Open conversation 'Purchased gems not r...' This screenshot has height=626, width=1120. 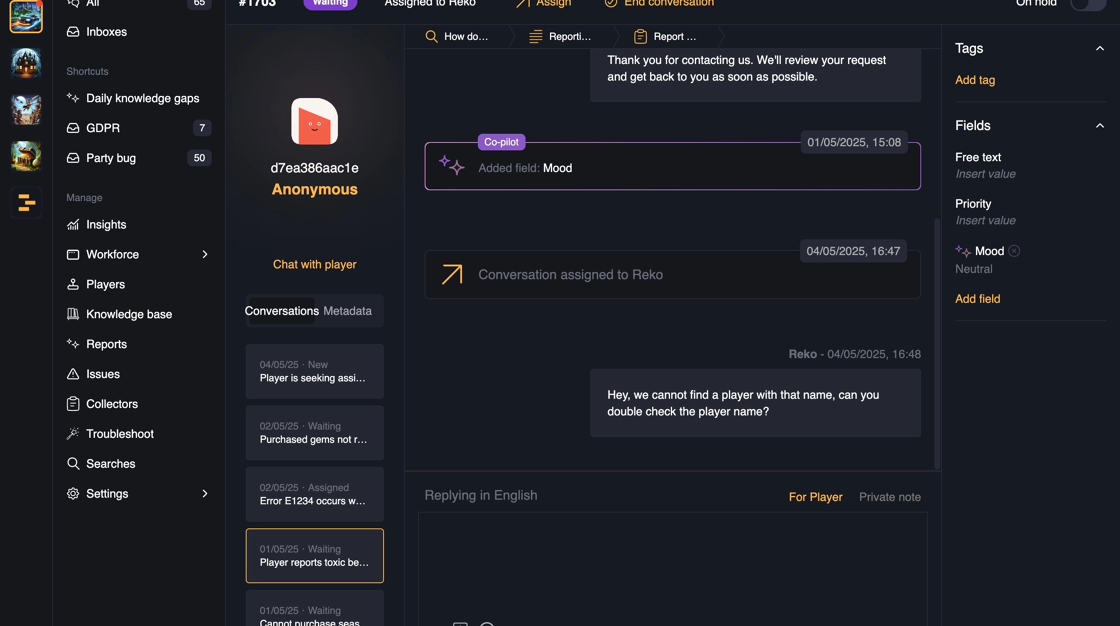314,433
